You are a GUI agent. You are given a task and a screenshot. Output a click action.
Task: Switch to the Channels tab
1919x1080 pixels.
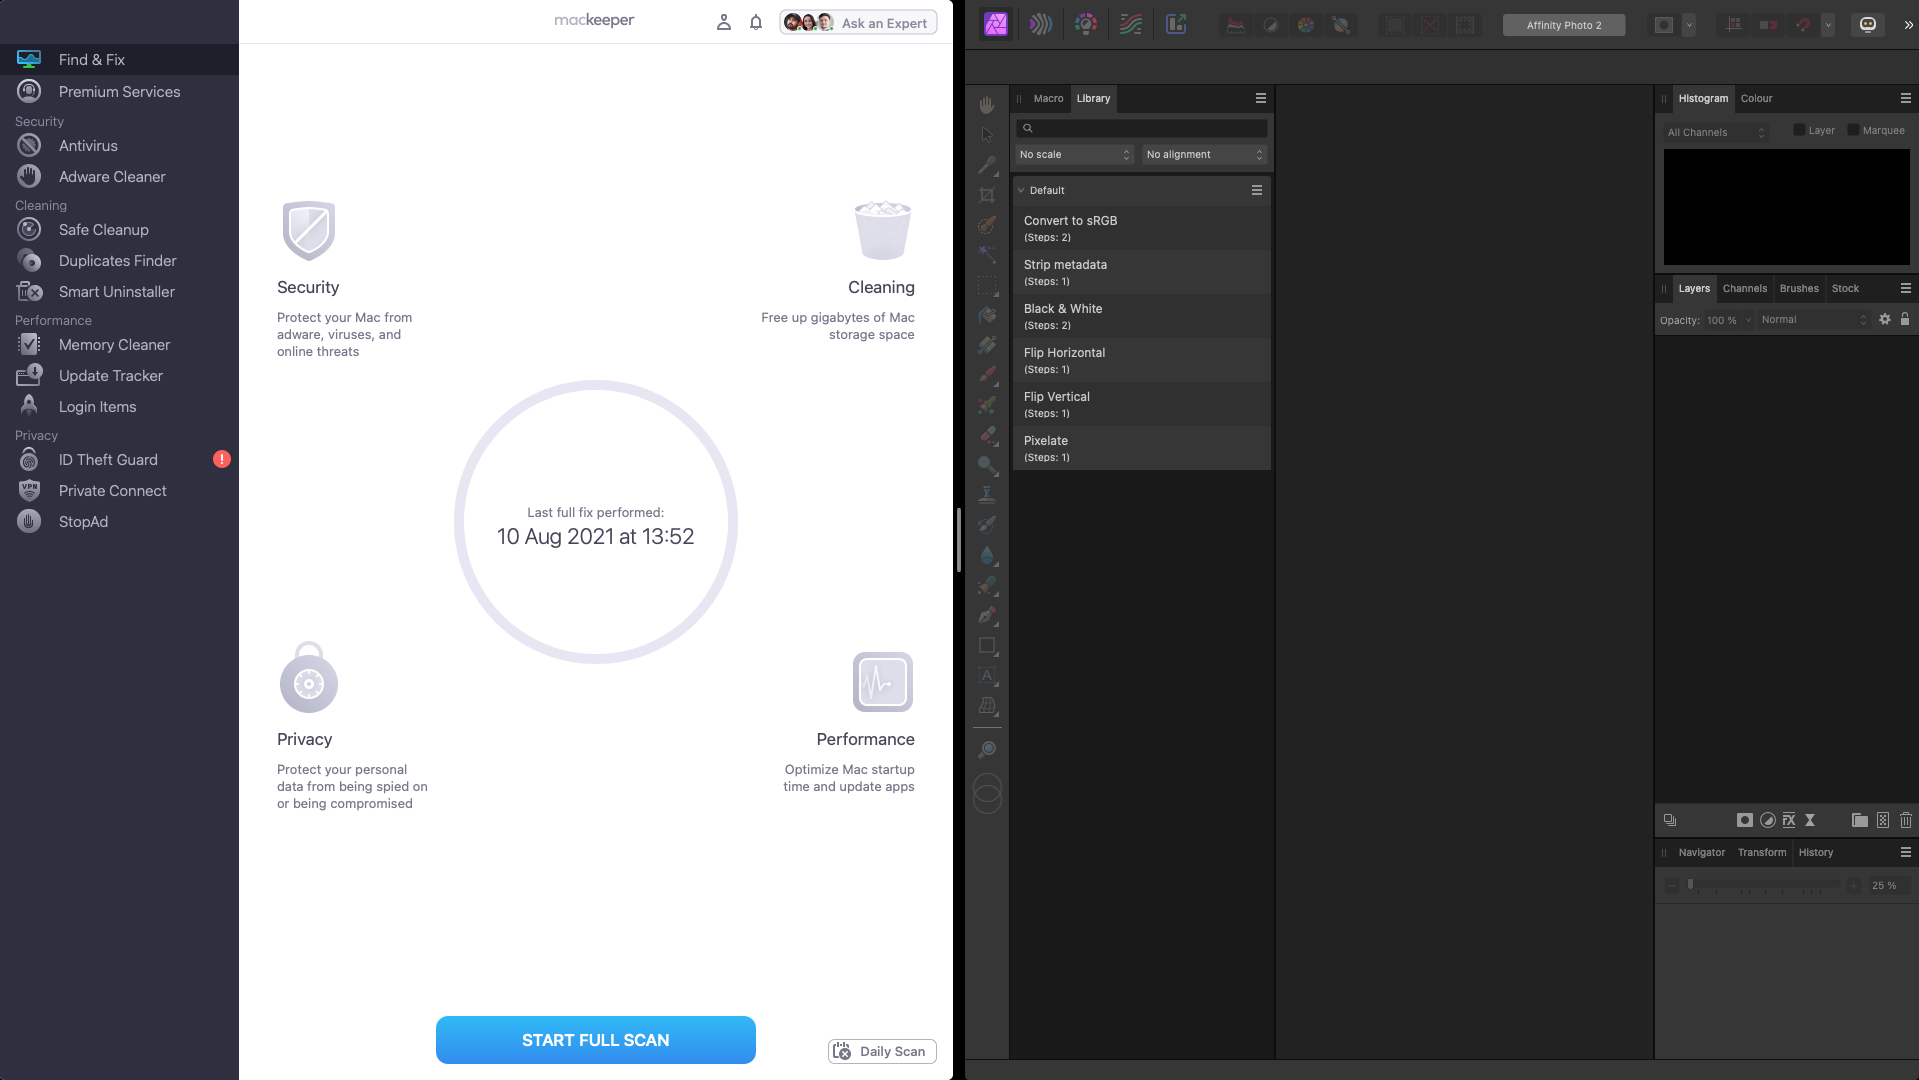[x=1745, y=288]
